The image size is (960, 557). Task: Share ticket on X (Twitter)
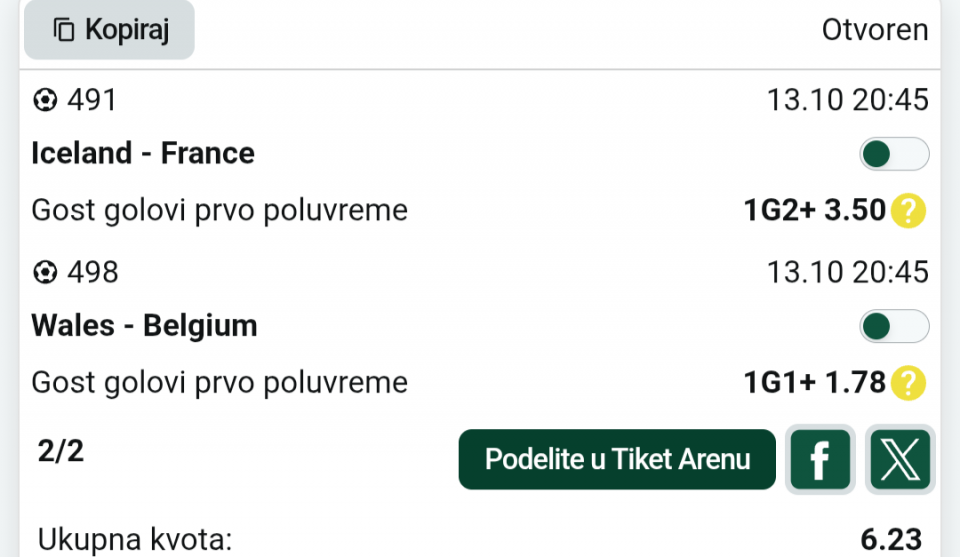coord(900,460)
